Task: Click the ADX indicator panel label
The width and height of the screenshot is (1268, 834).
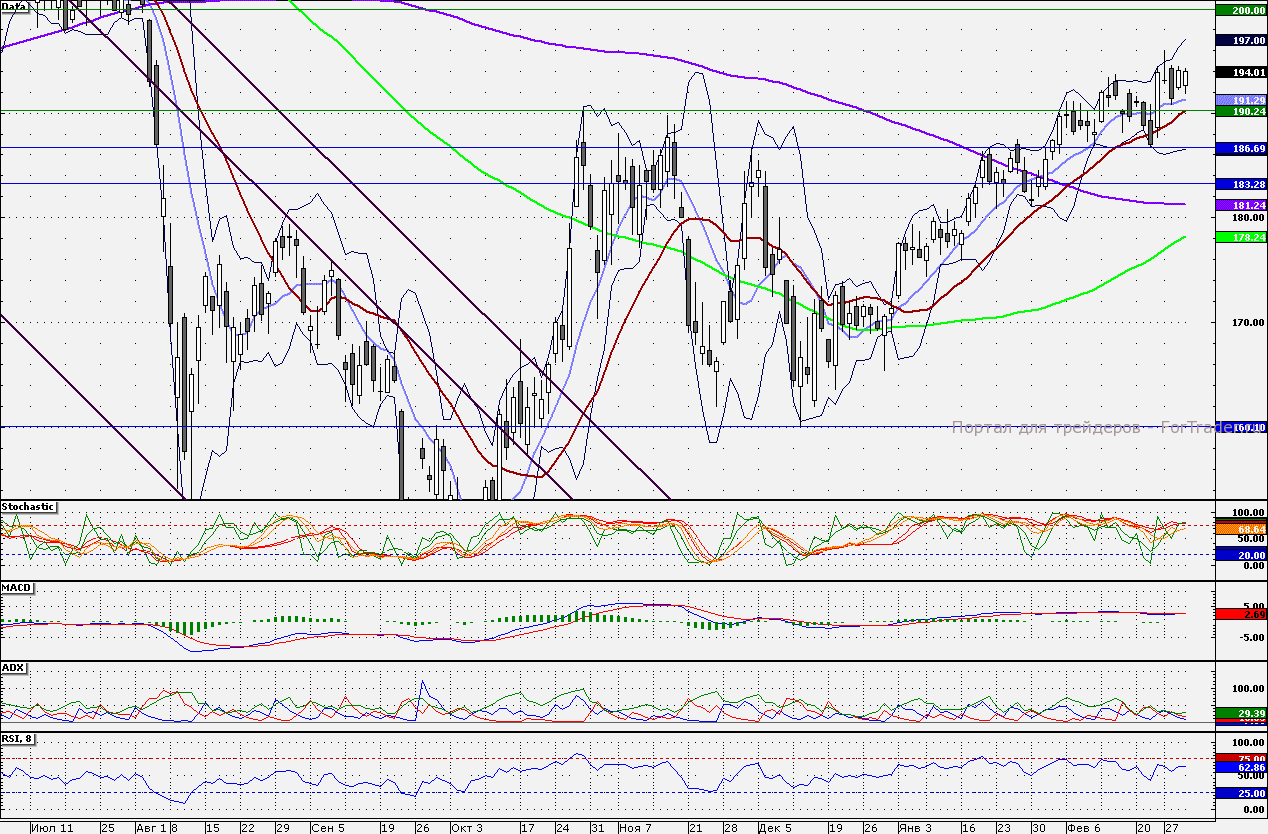Action: (x=13, y=666)
